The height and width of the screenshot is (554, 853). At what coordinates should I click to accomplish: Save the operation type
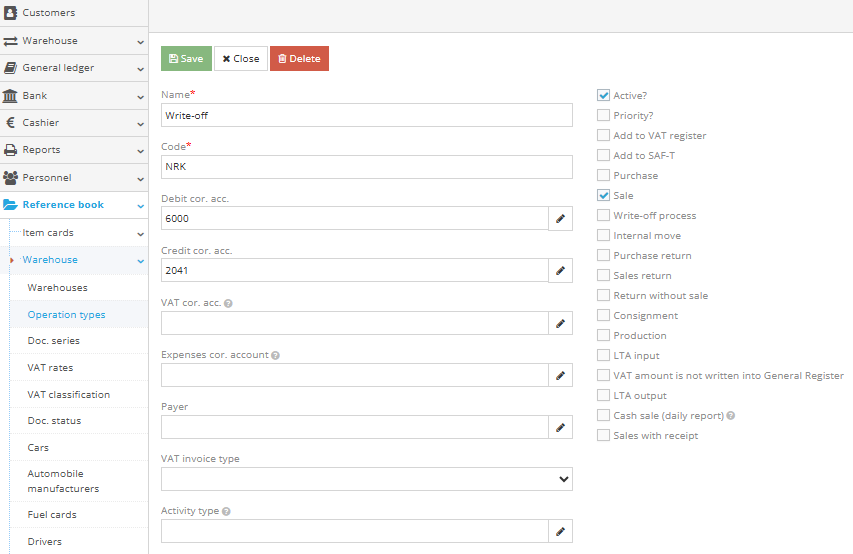[186, 59]
